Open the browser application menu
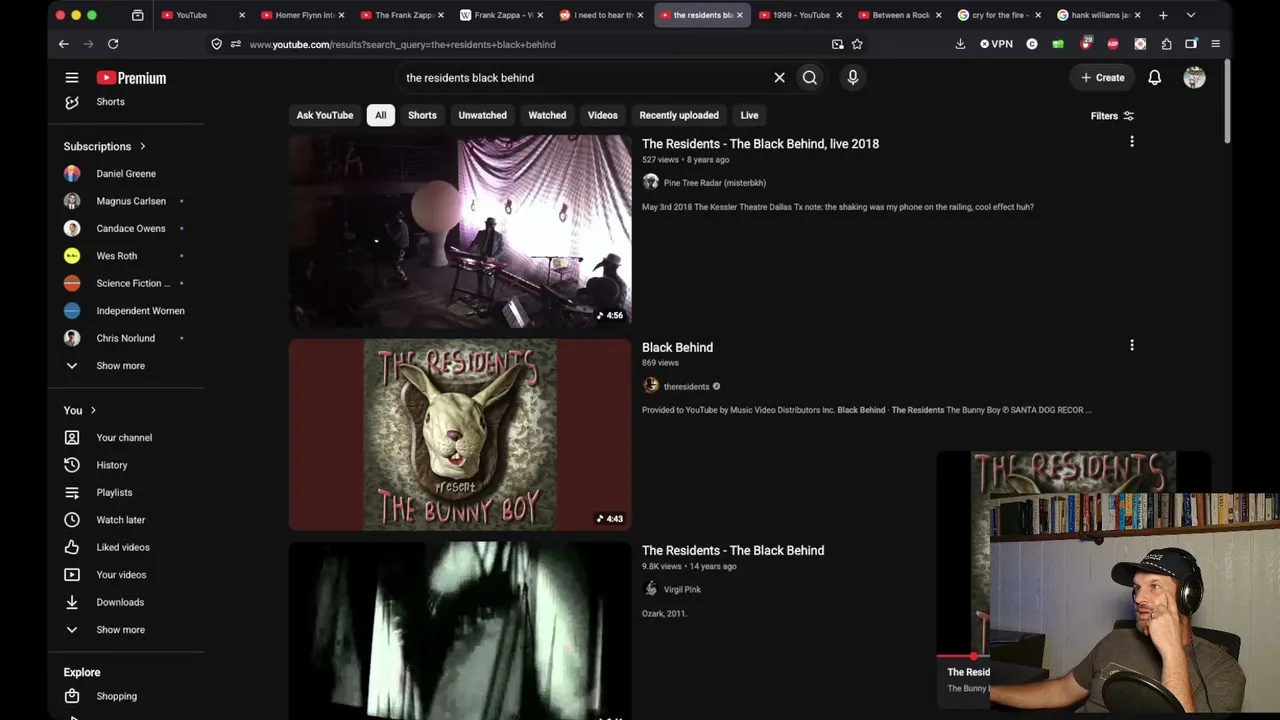This screenshot has width=1280, height=720. 1215,44
